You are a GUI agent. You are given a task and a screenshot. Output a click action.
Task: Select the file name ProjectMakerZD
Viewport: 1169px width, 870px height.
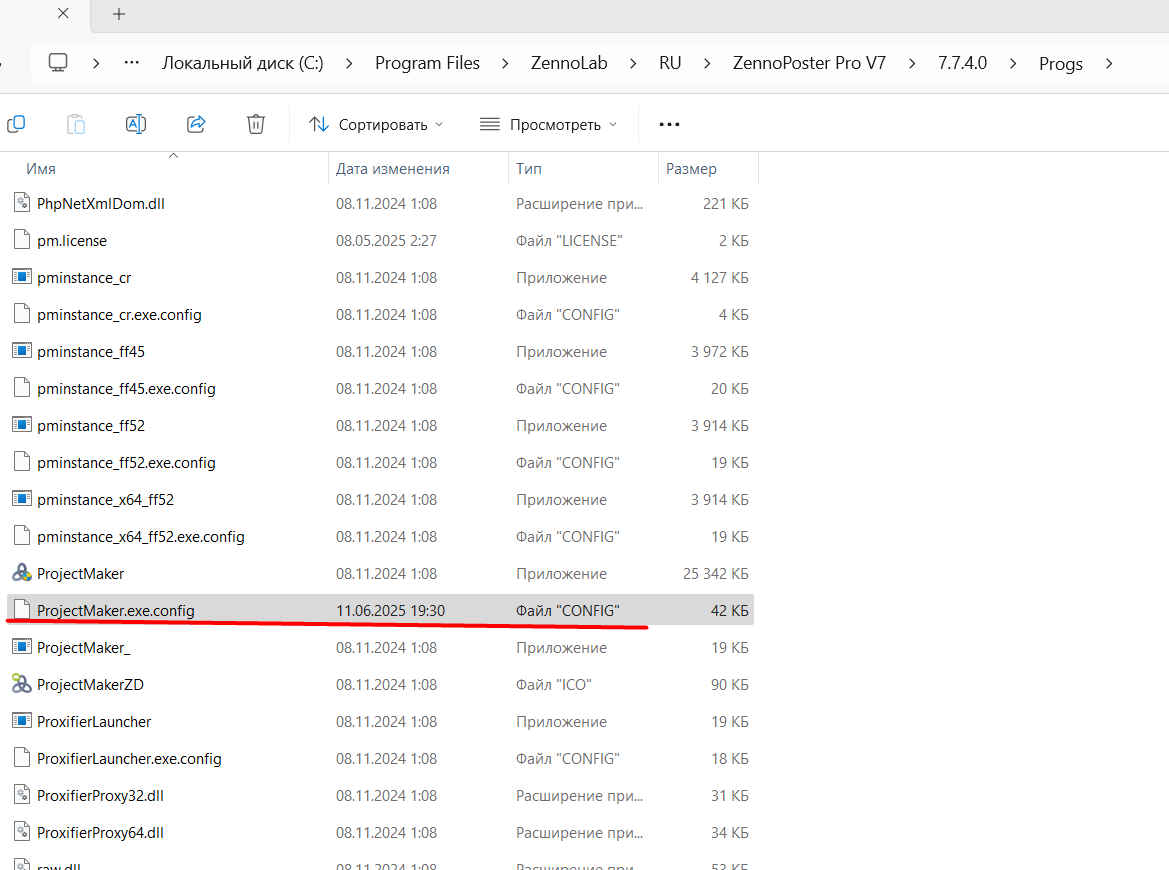pos(90,684)
